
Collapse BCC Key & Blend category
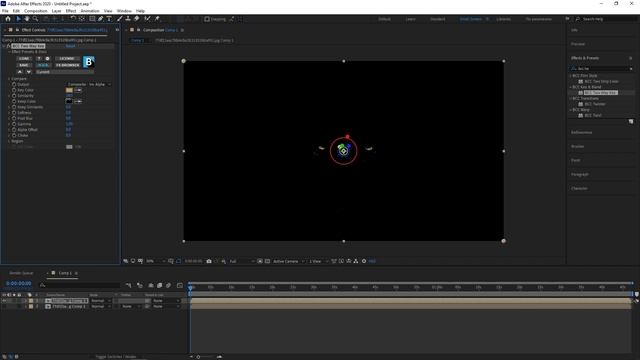(x=571, y=87)
